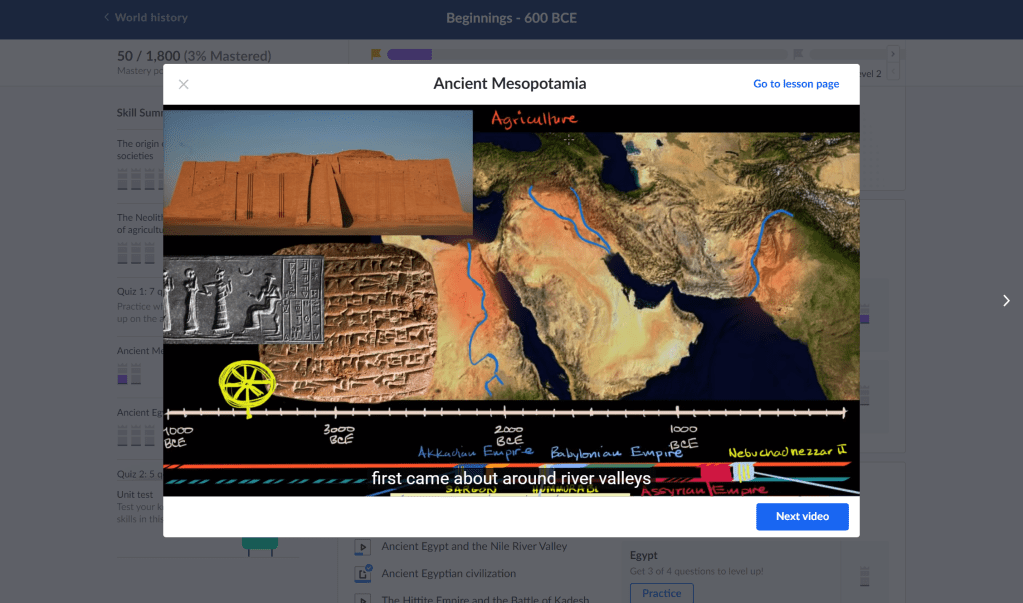
Task: Close the Ancient Mesopotamia video modal
Action: pyautogui.click(x=183, y=84)
